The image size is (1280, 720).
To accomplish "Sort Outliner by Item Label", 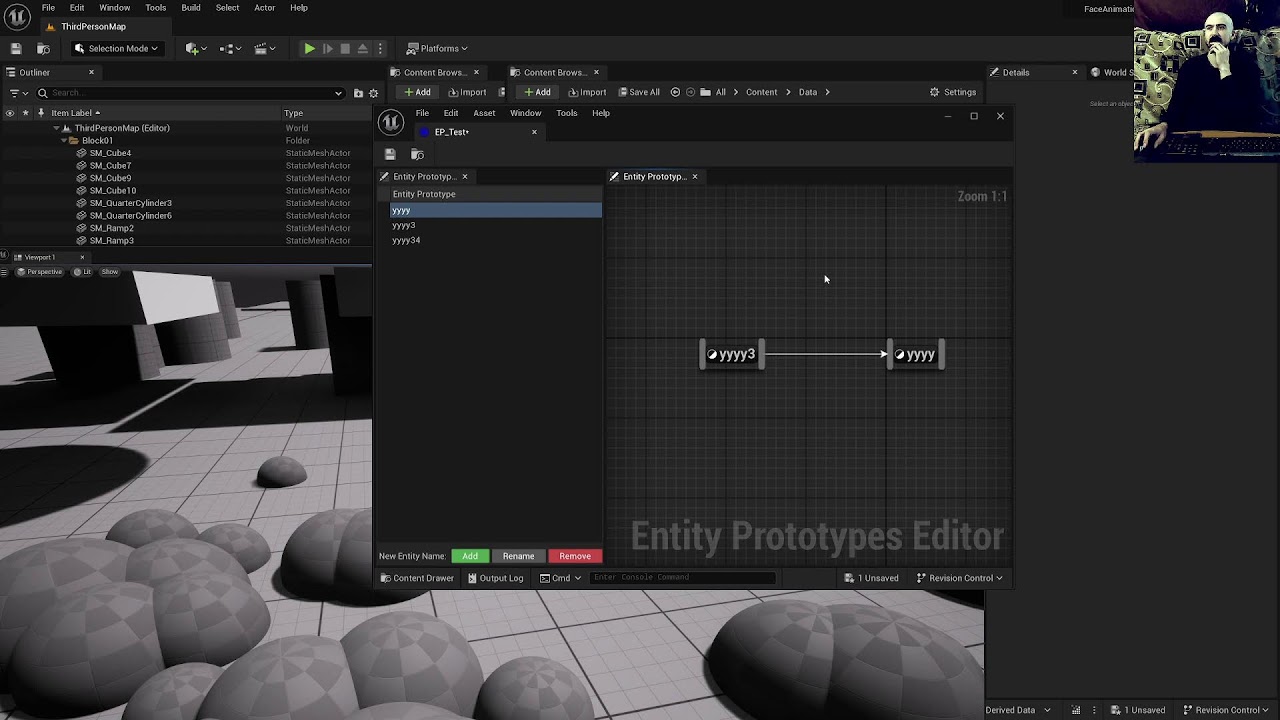I will (76, 113).
